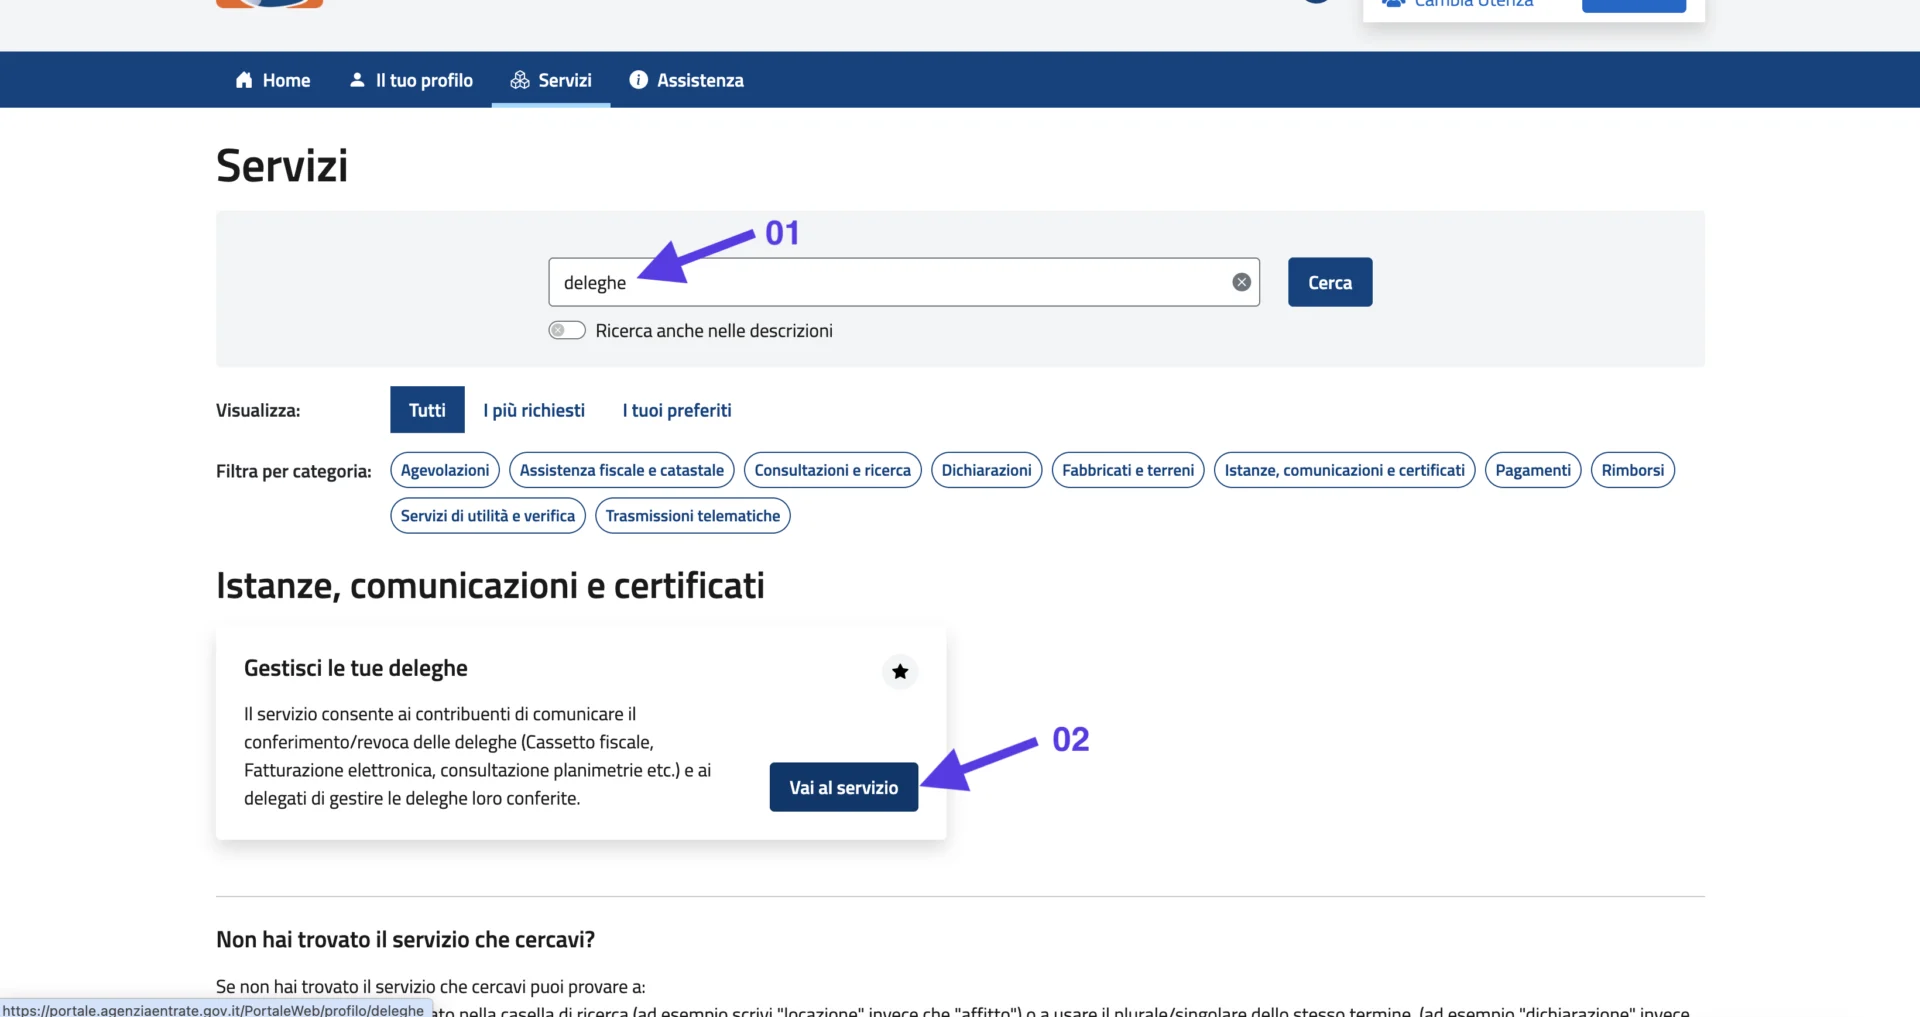Switch to I più richiesti view
1920x1017 pixels.
(x=534, y=410)
